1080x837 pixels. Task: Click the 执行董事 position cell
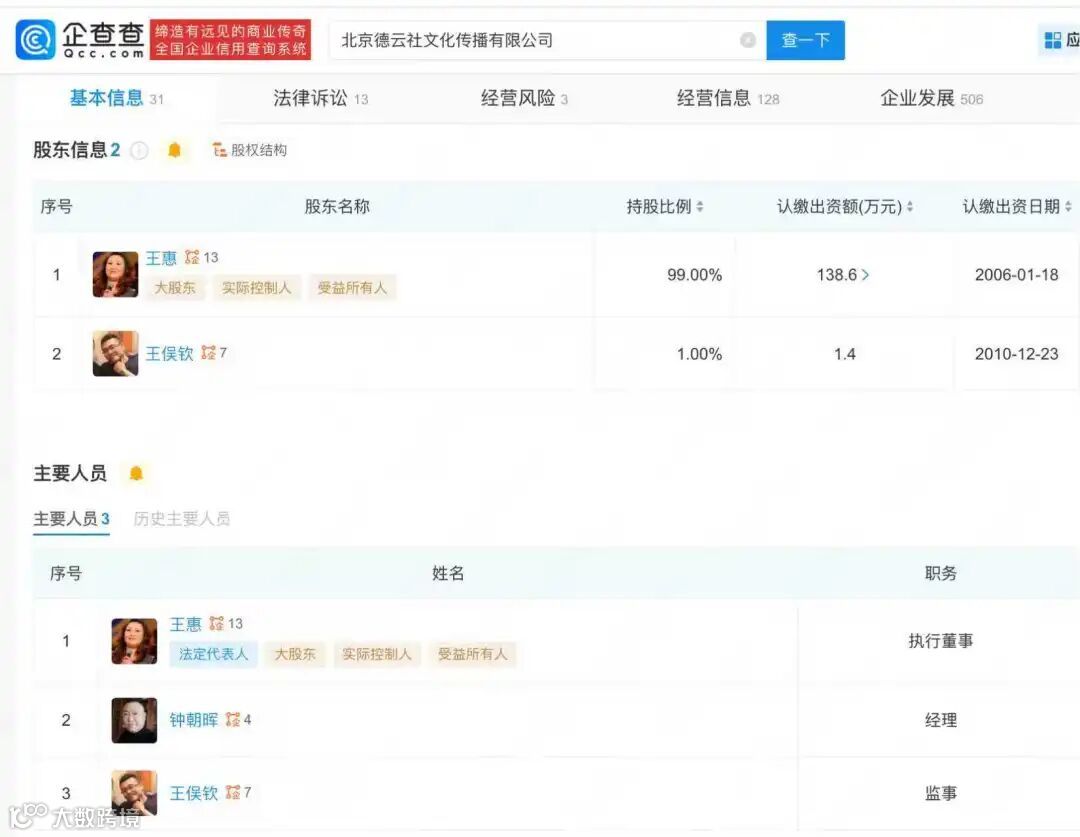[x=940, y=641]
